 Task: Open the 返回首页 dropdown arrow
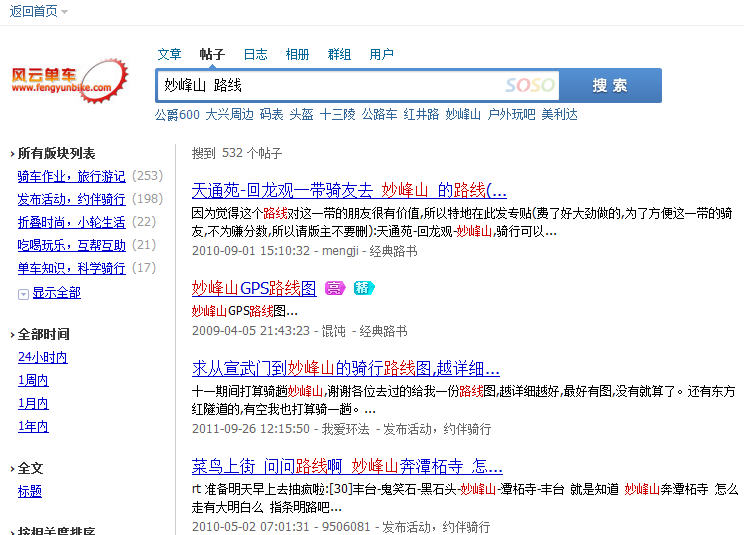pos(65,12)
